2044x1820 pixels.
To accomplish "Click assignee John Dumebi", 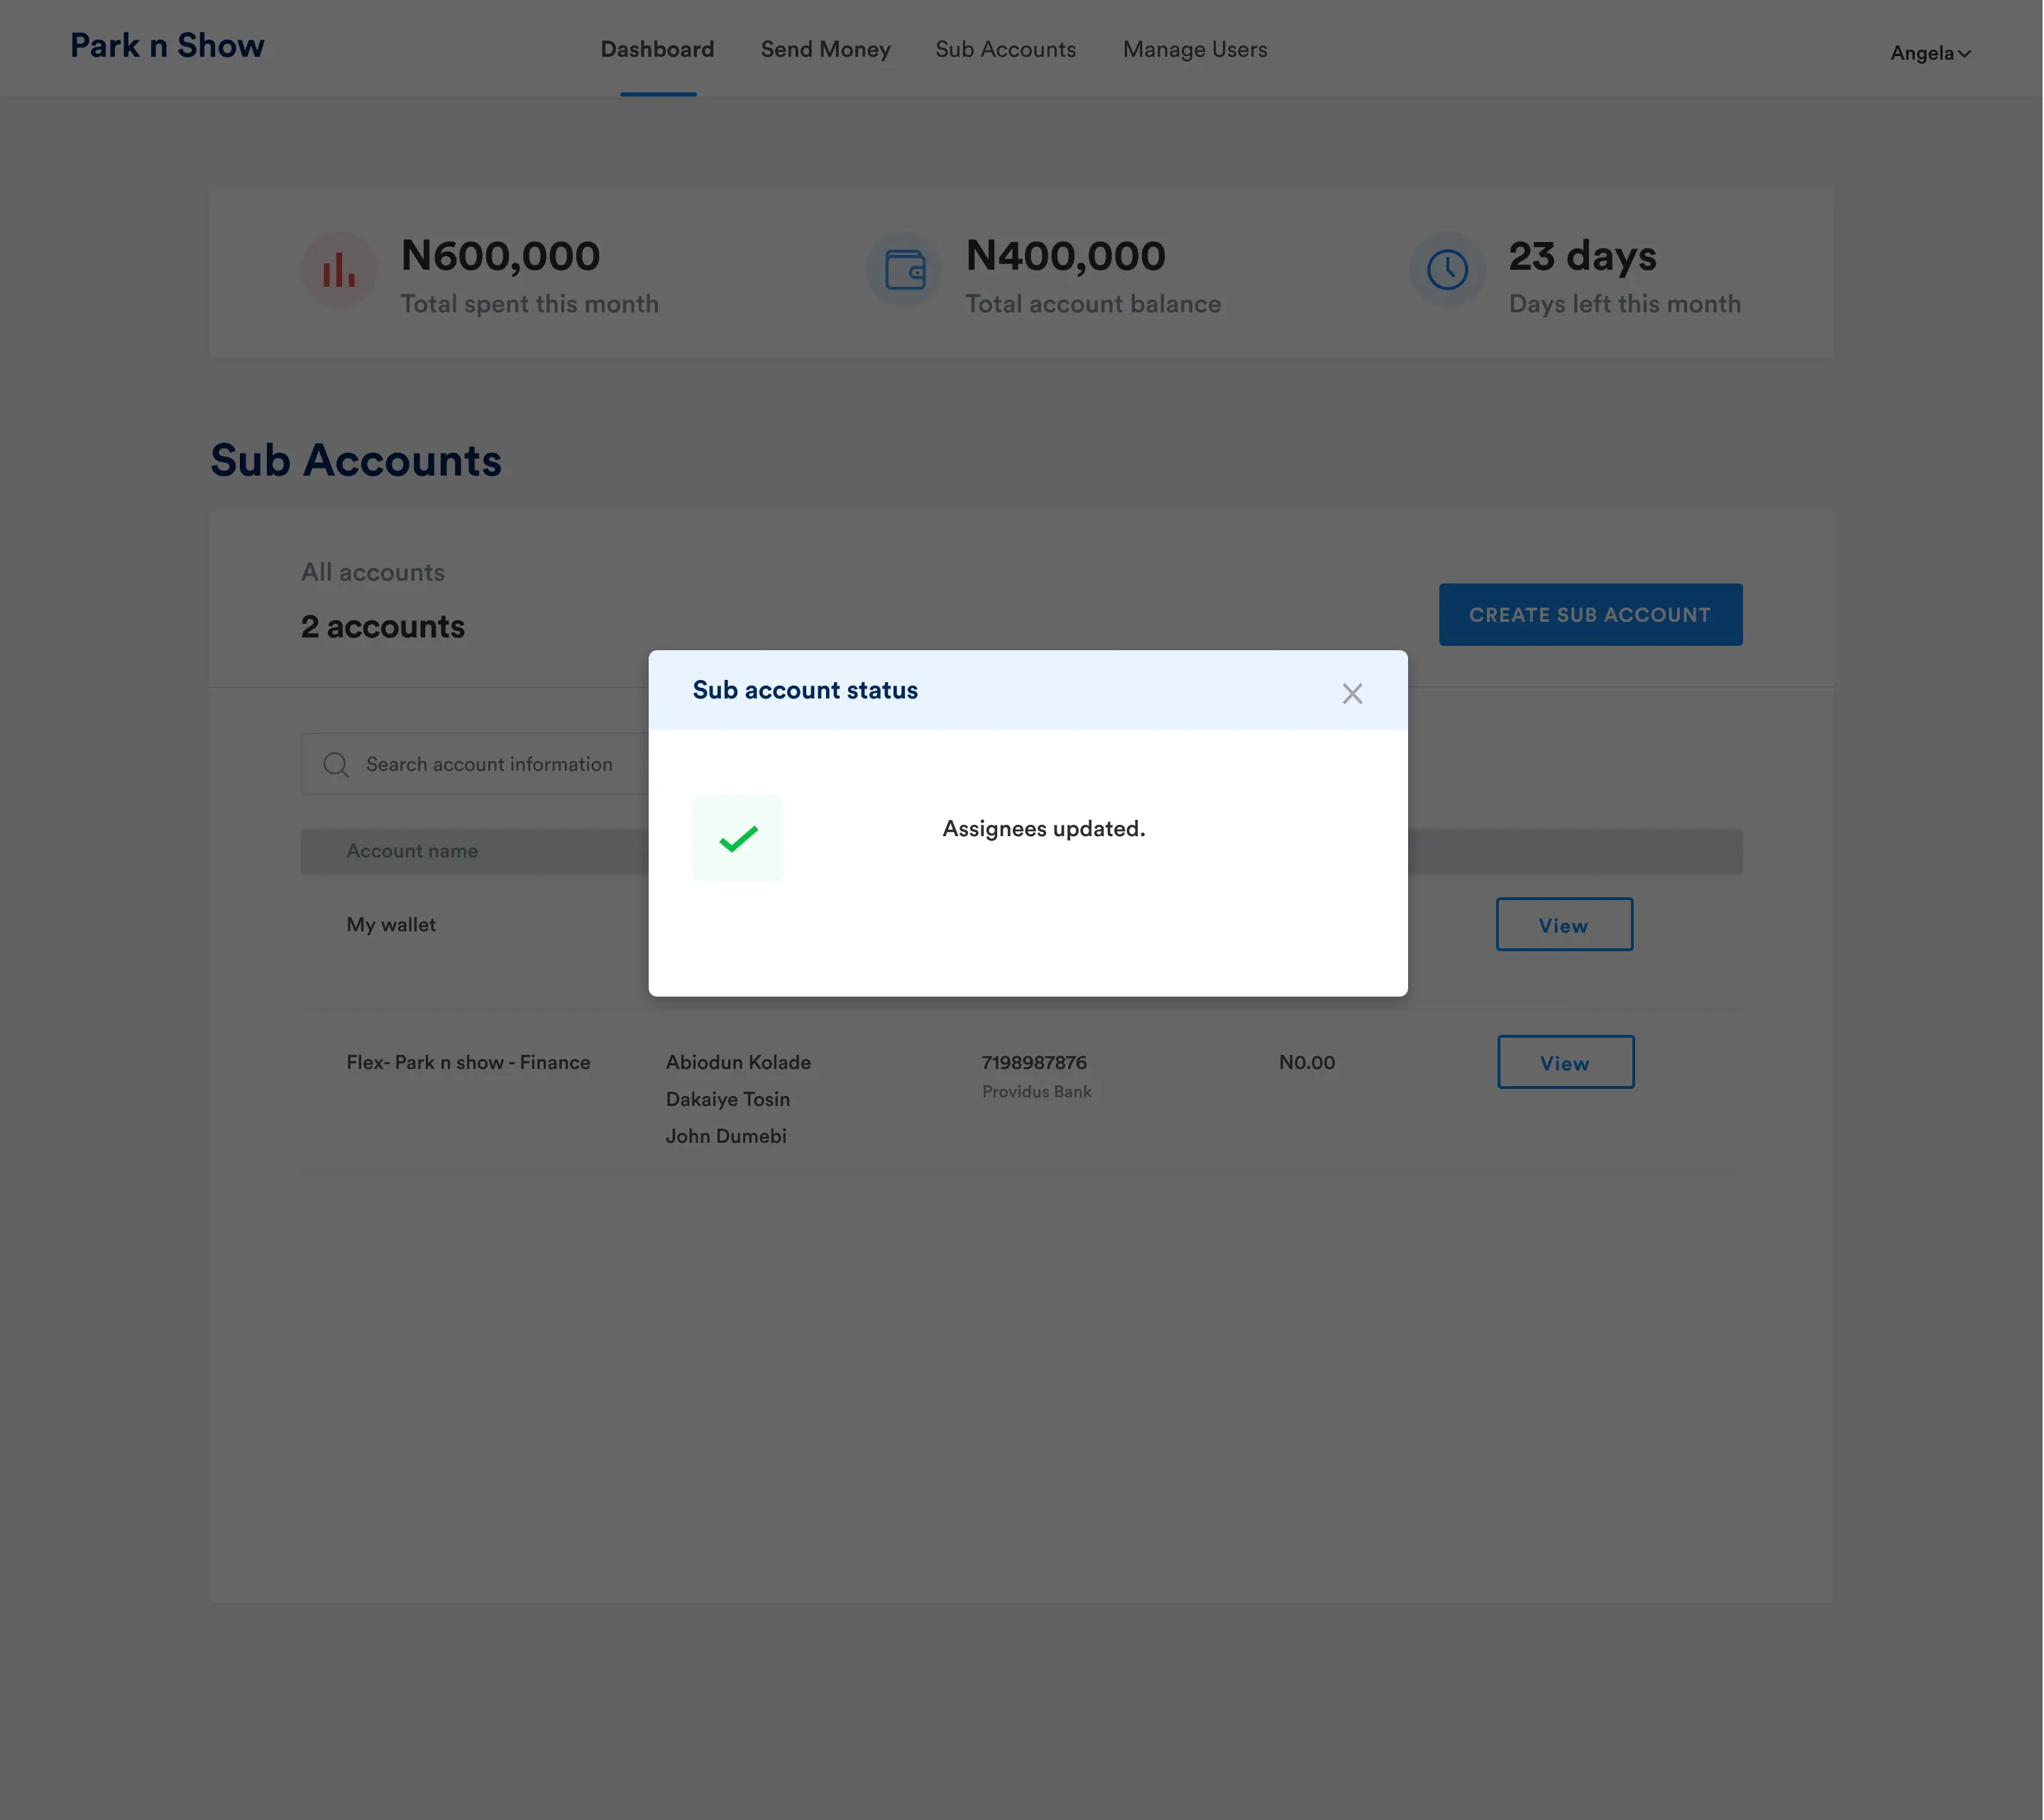I will [x=726, y=1136].
